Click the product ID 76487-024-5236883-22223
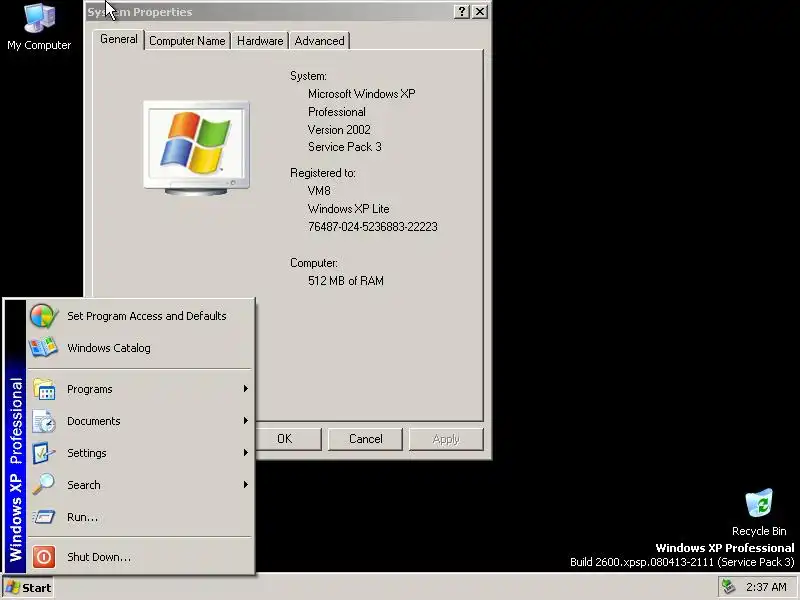The height and width of the screenshot is (600, 800). [x=372, y=227]
